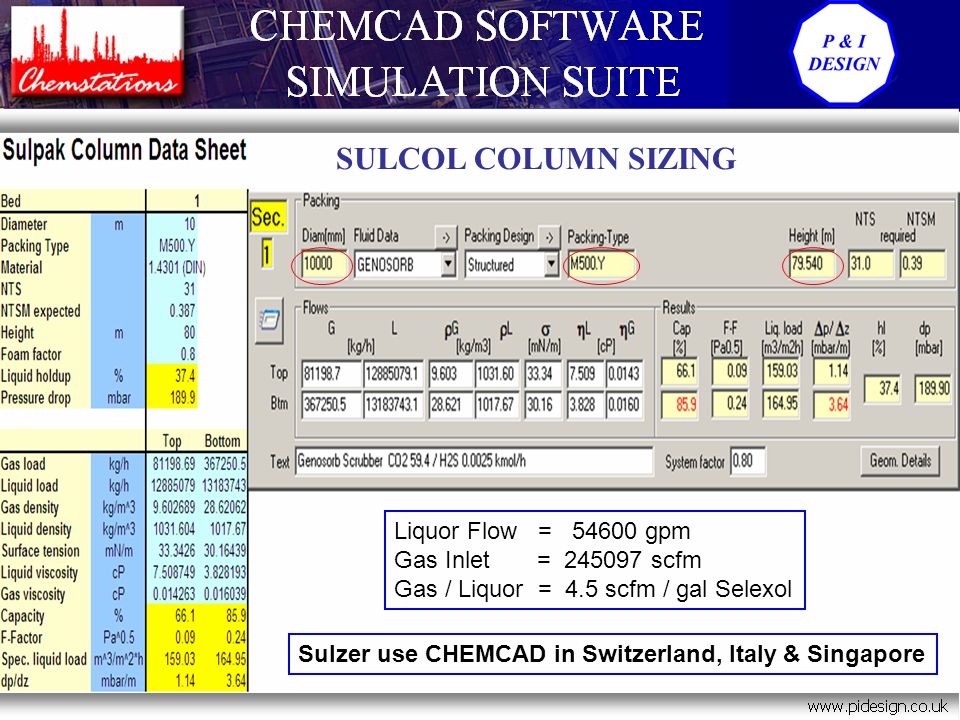The height and width of the screenshot is (720, 960).
Task: Click the Top Liq. load result 159.03
Action: point(781,372)
